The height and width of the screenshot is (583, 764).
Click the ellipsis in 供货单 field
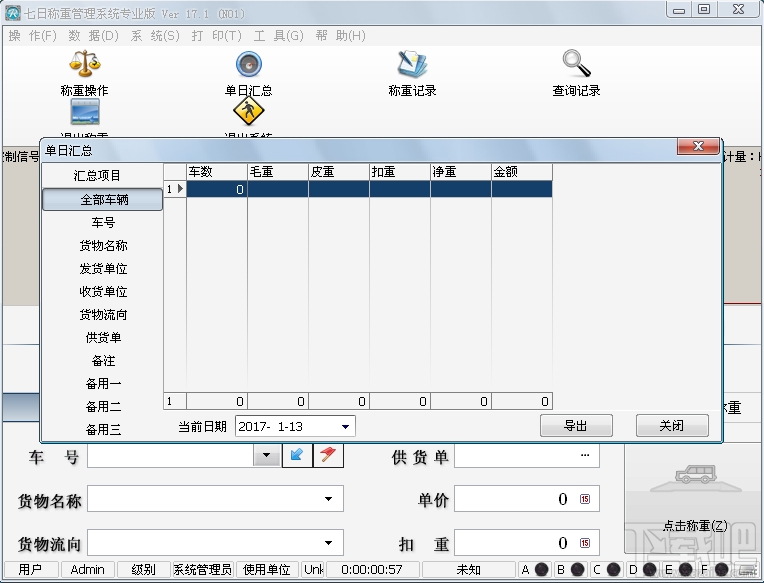[x=585, y=455]
